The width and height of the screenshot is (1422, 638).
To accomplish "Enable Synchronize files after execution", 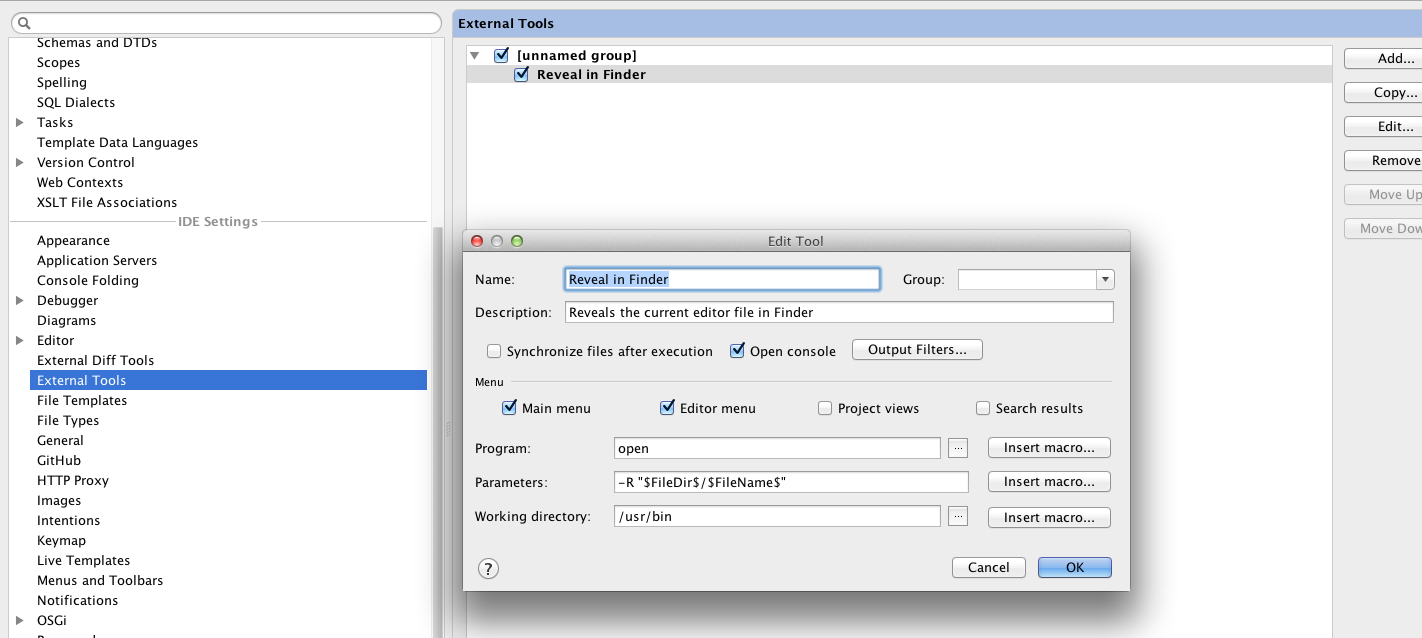I will click(x=494, y=351).
